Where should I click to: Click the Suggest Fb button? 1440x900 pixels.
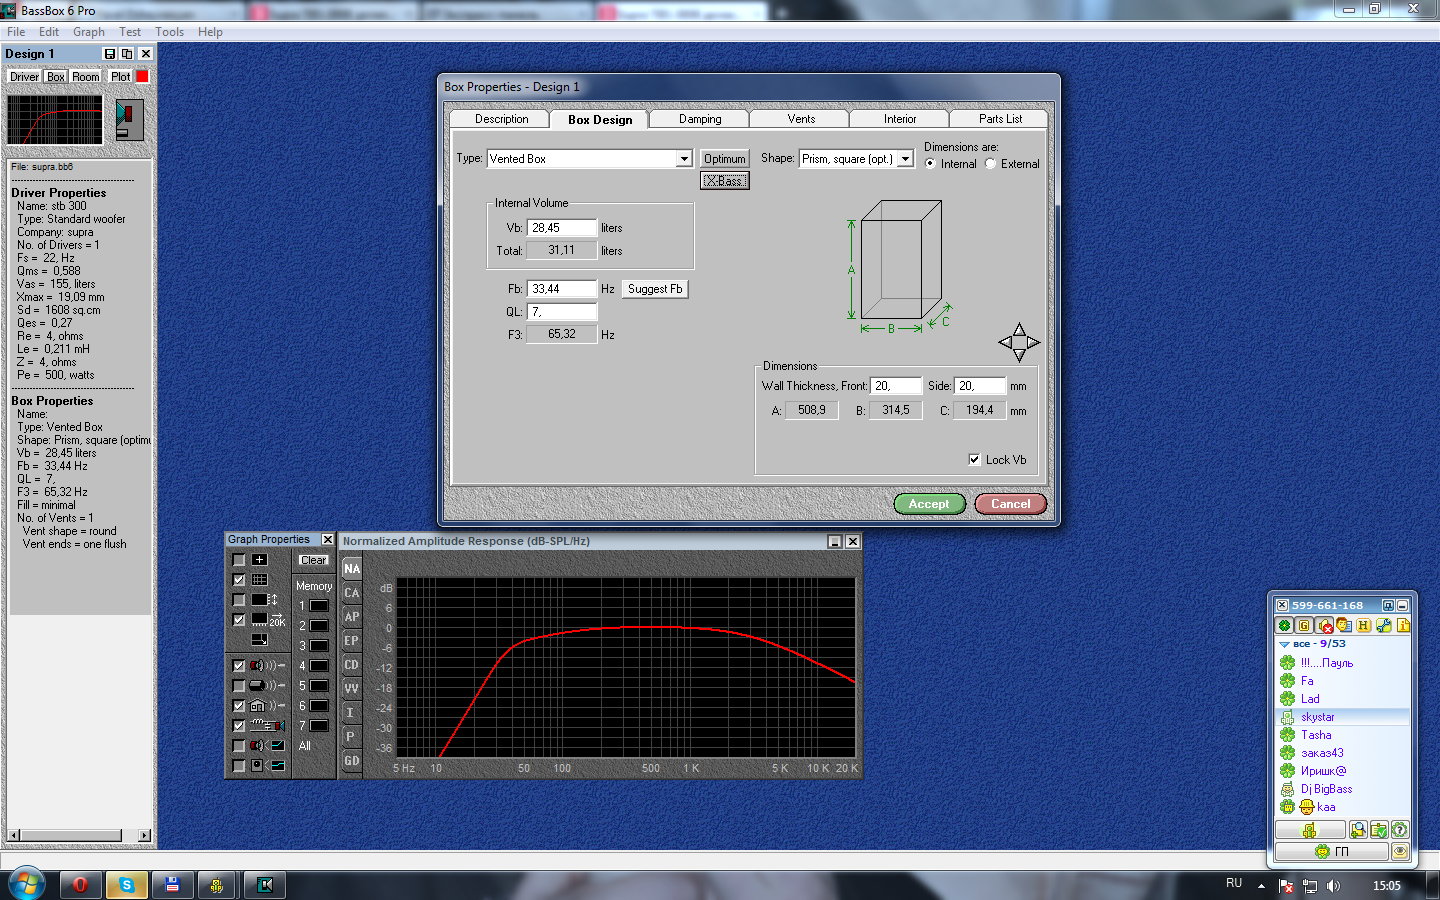[x=655, y=289]
